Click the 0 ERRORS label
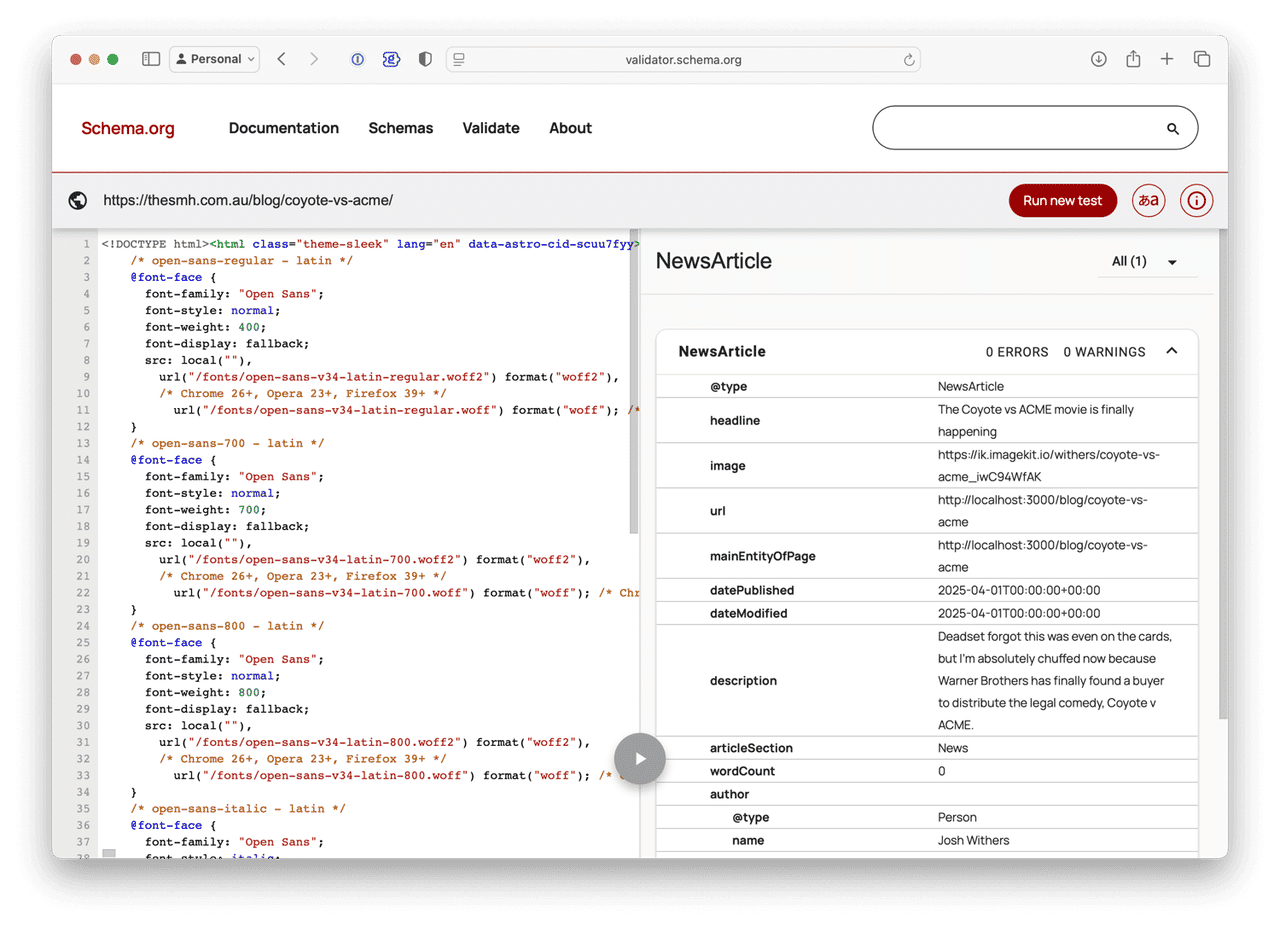The image size is (1280, 927). pyautogui.click(x=1017, y=352)
